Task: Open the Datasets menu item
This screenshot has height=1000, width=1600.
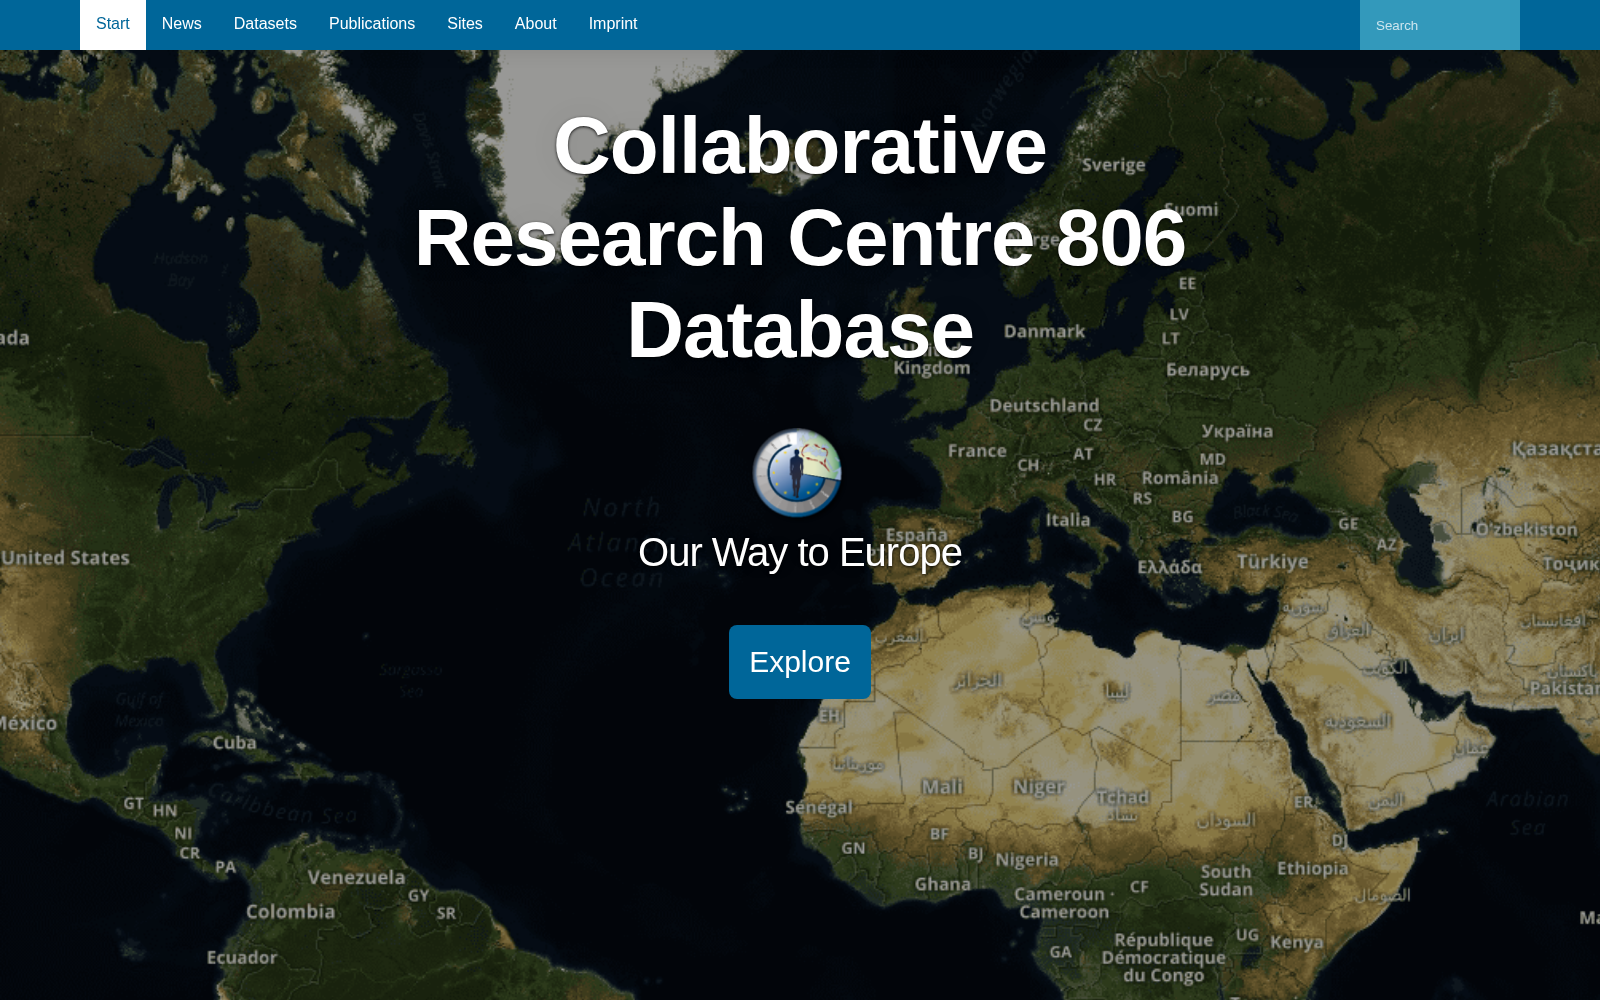Action: pos(265,24)
